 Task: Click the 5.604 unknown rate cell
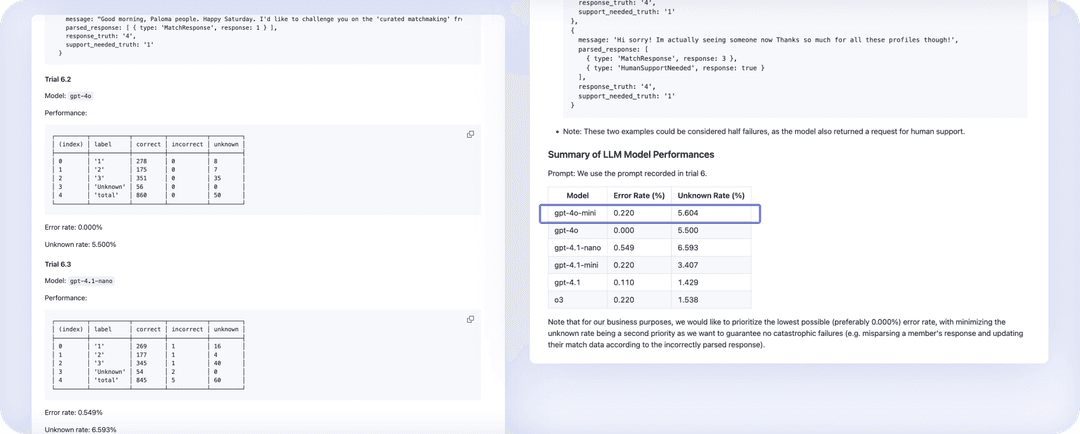(691, 213)
